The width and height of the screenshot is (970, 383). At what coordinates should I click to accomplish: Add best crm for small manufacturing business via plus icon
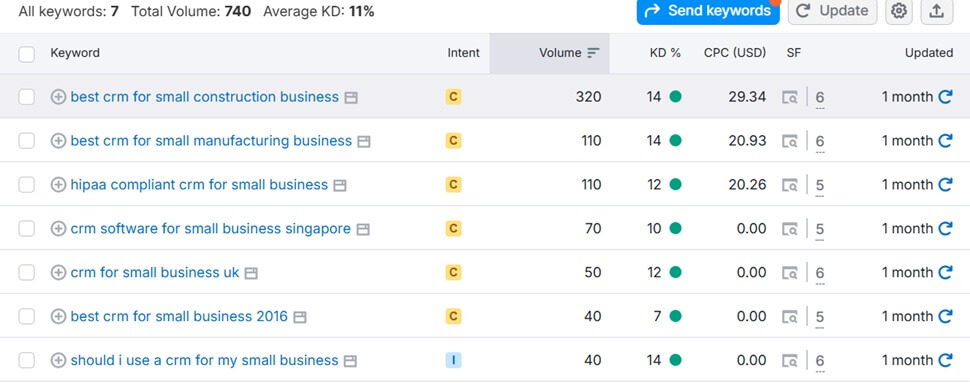58,141
